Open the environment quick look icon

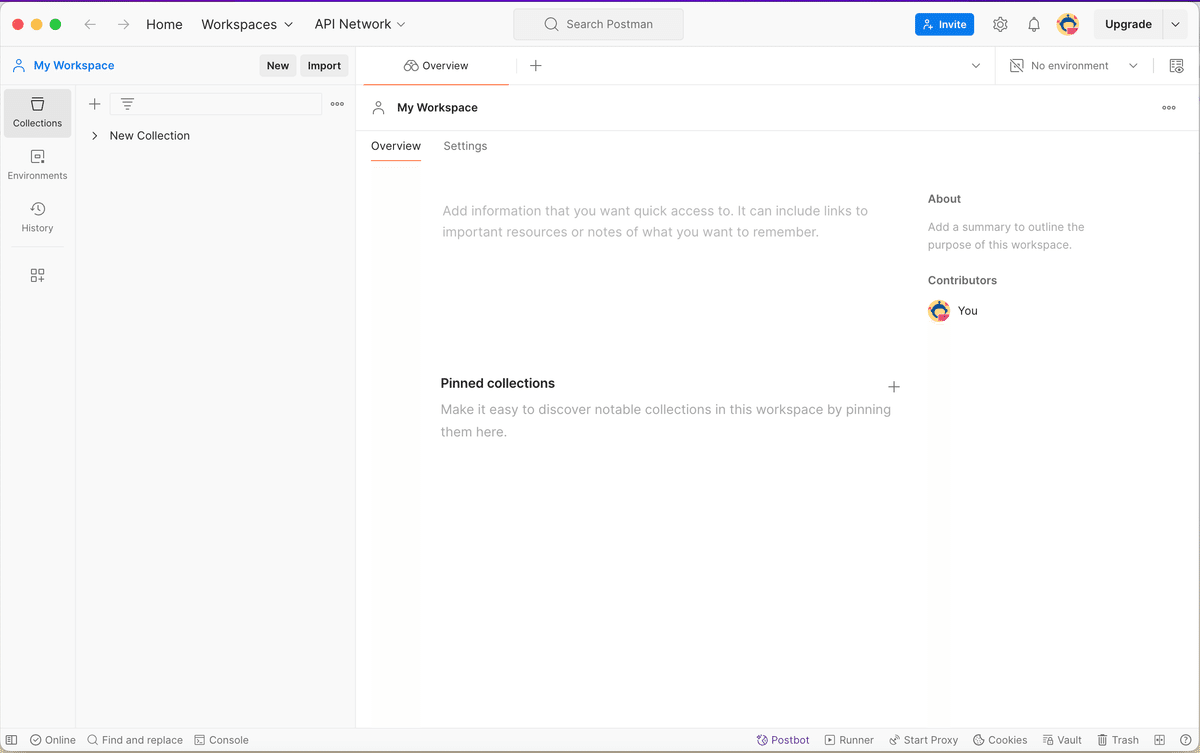pos(1176,65)
